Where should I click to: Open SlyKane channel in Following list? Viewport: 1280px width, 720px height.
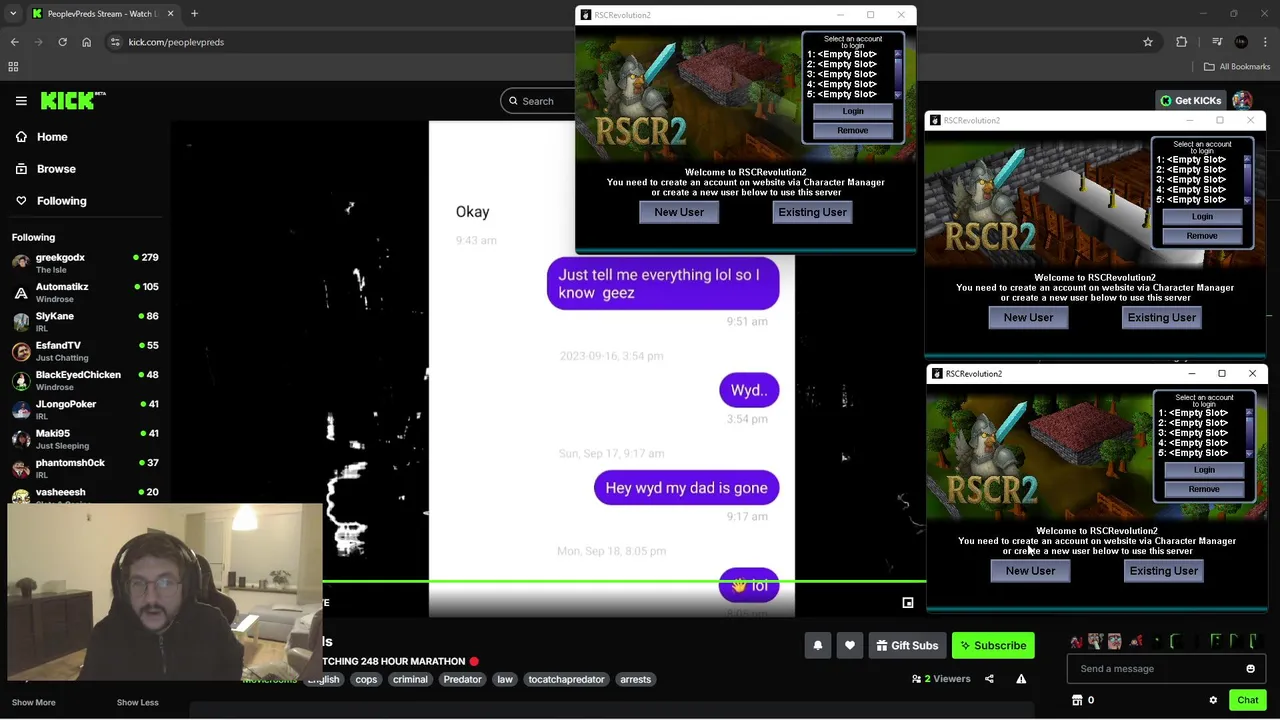85,322
